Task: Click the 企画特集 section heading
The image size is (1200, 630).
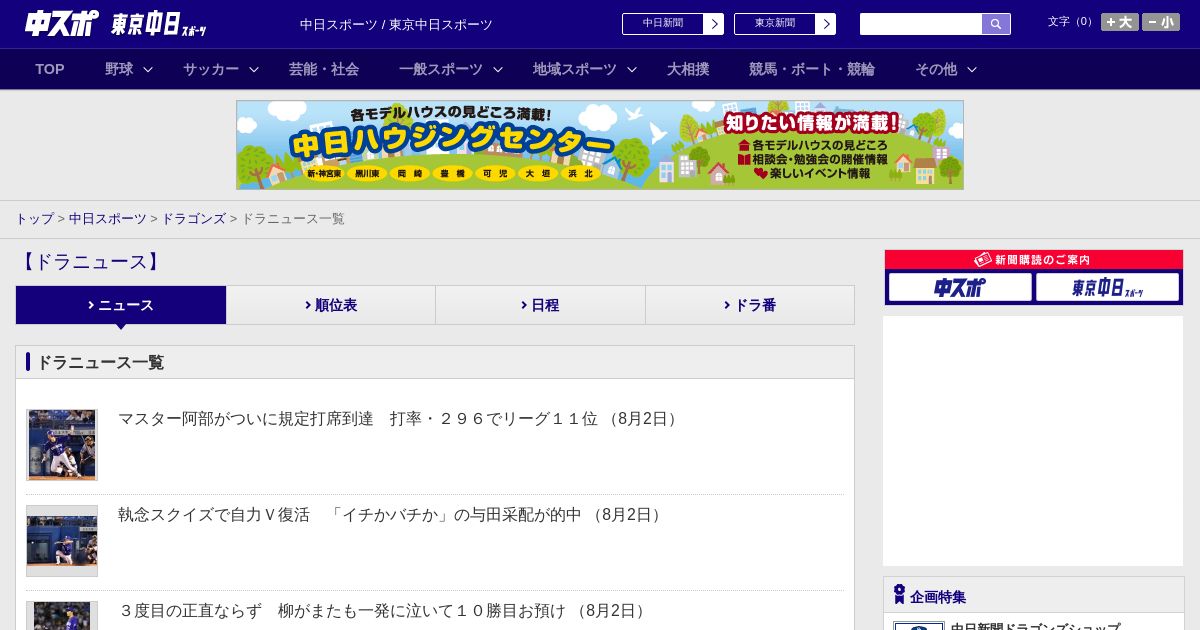Action: tap(938, 597)
